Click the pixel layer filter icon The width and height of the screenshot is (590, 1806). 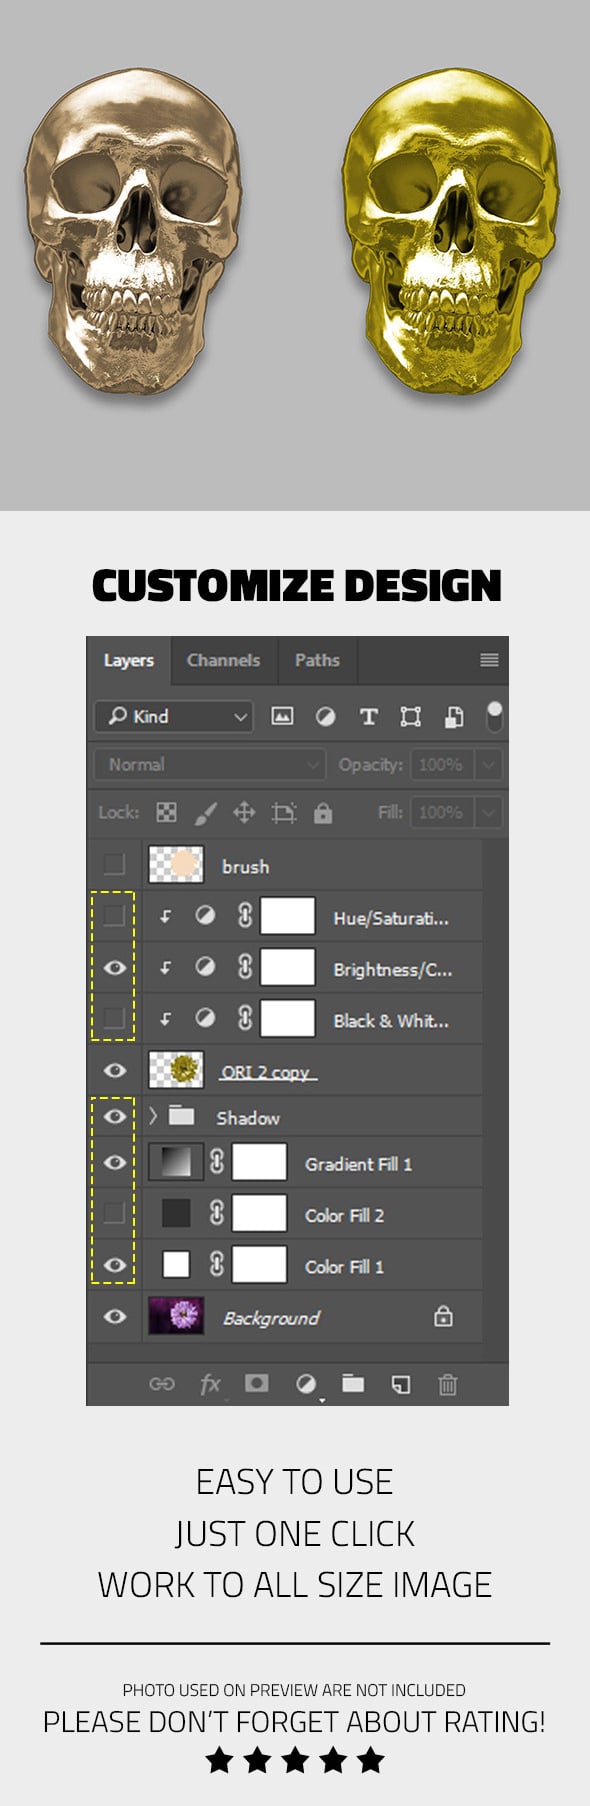click(x=282, y=716)
